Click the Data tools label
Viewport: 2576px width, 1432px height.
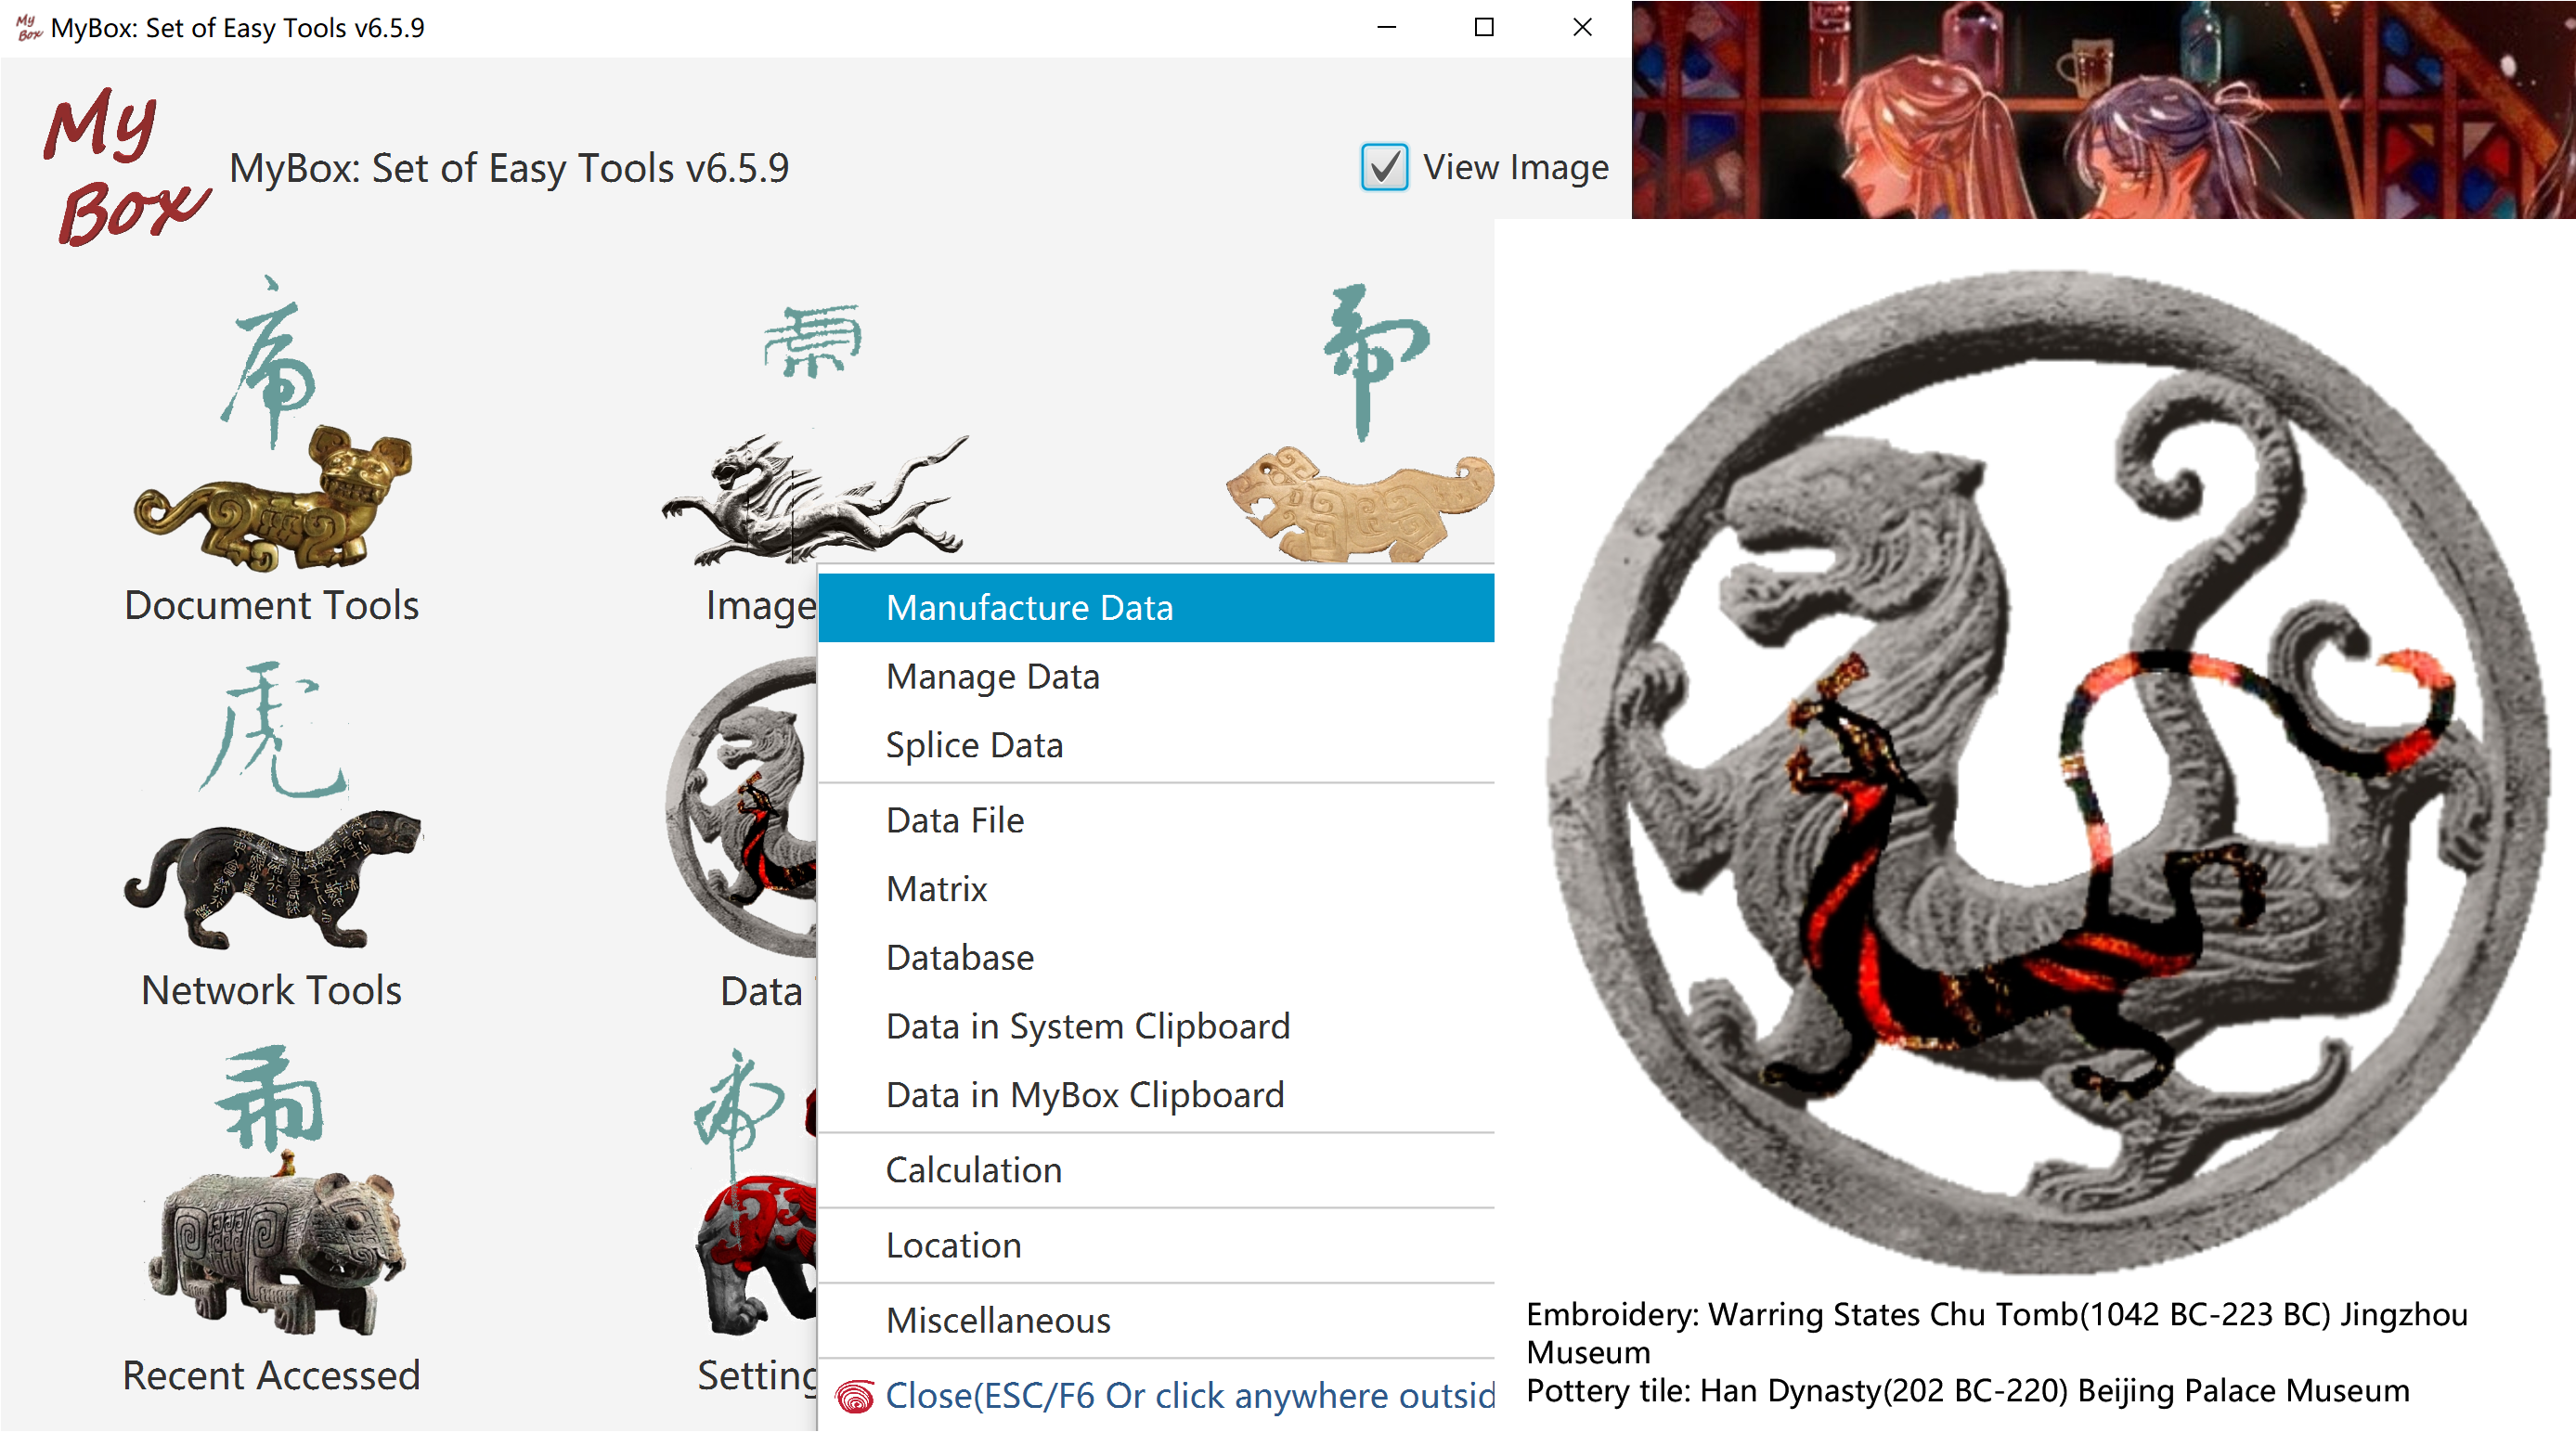pos(762,991)
